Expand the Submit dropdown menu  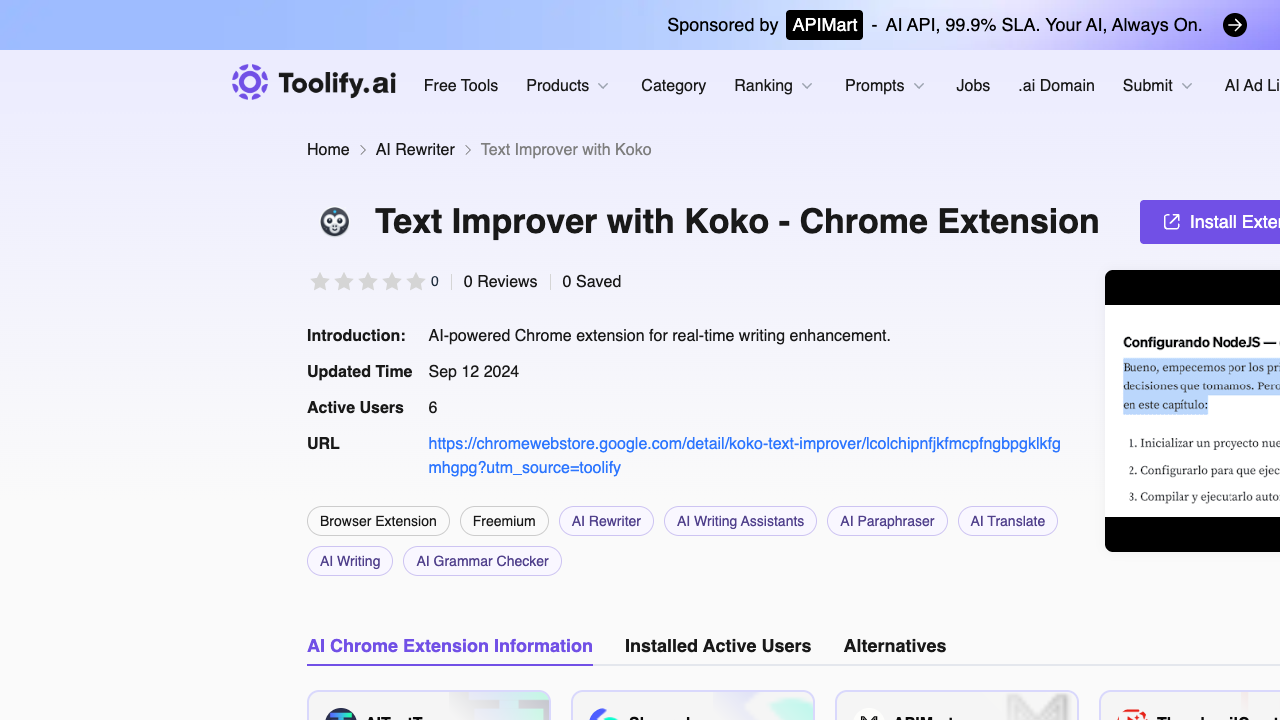tap(1158, 86)
